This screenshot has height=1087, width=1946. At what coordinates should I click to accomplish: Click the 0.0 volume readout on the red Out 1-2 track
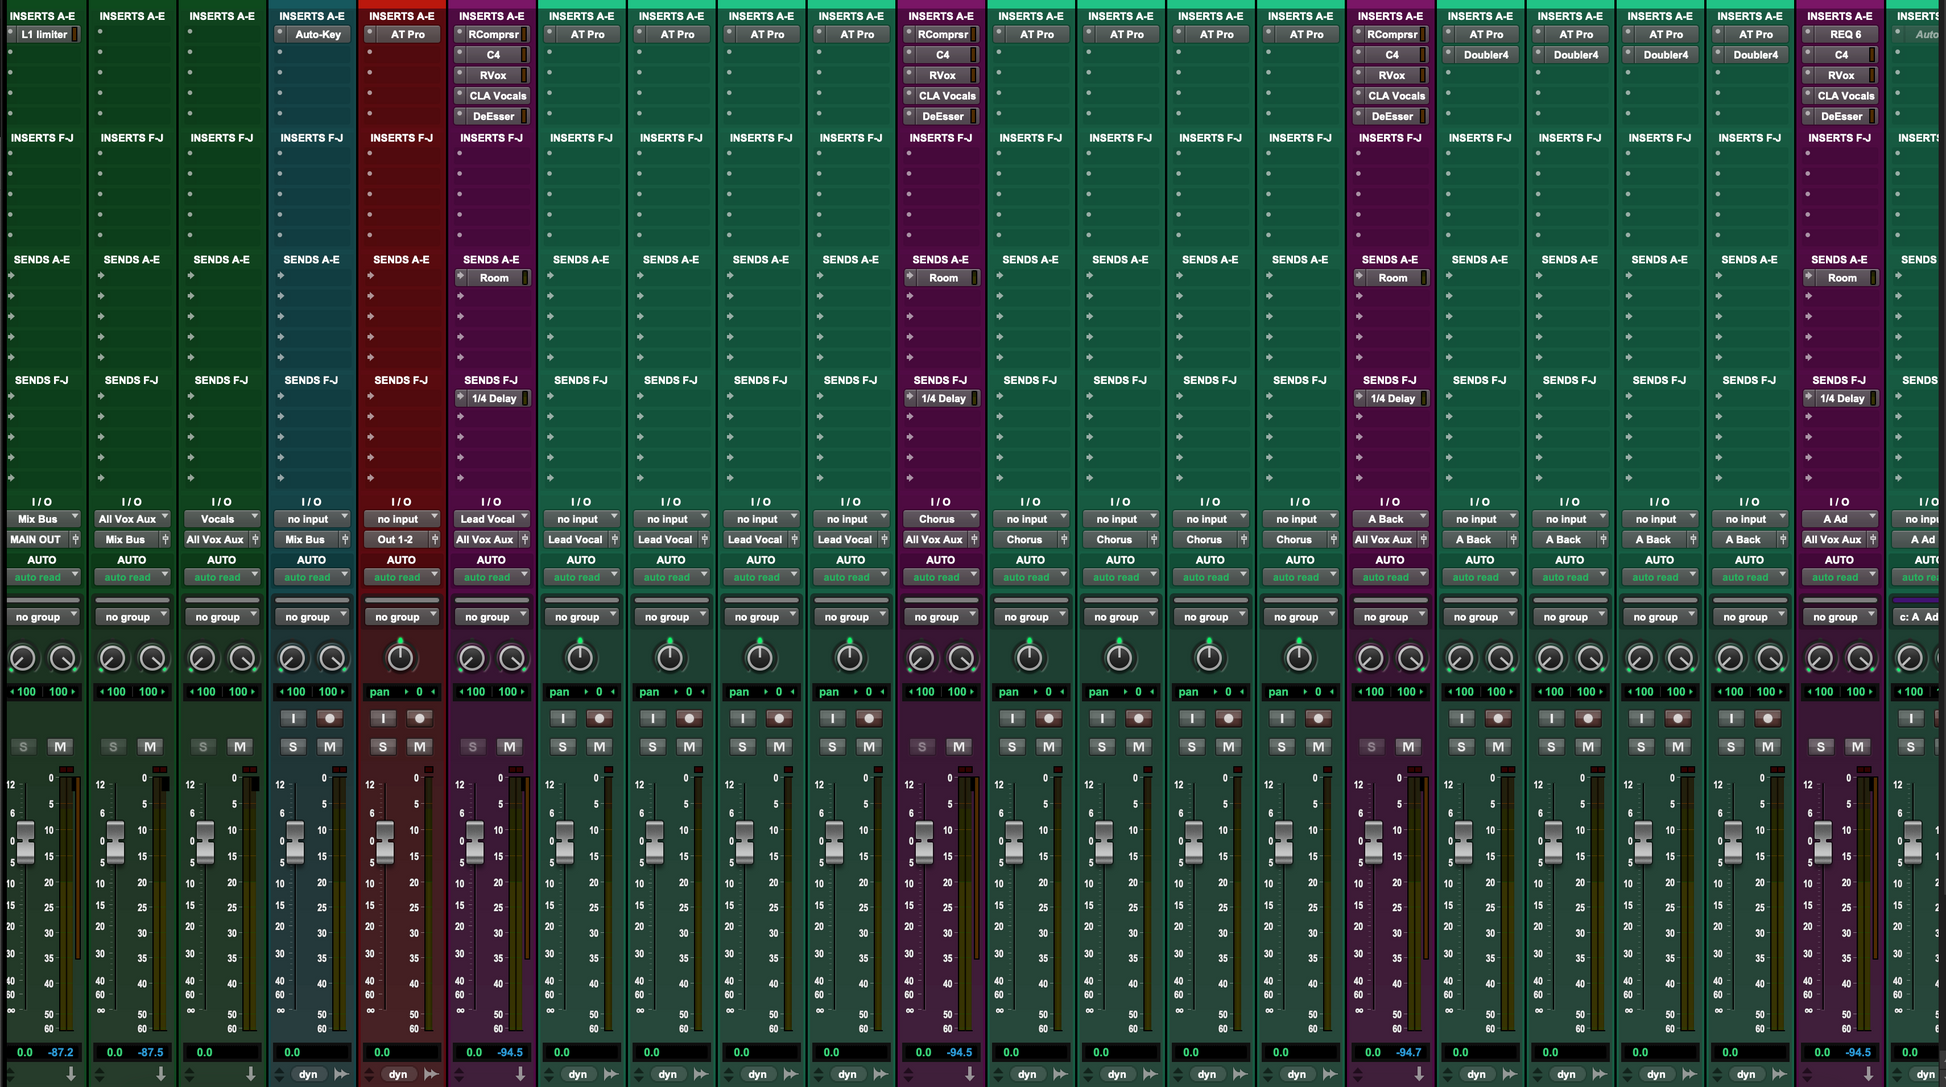(383, 1052)
